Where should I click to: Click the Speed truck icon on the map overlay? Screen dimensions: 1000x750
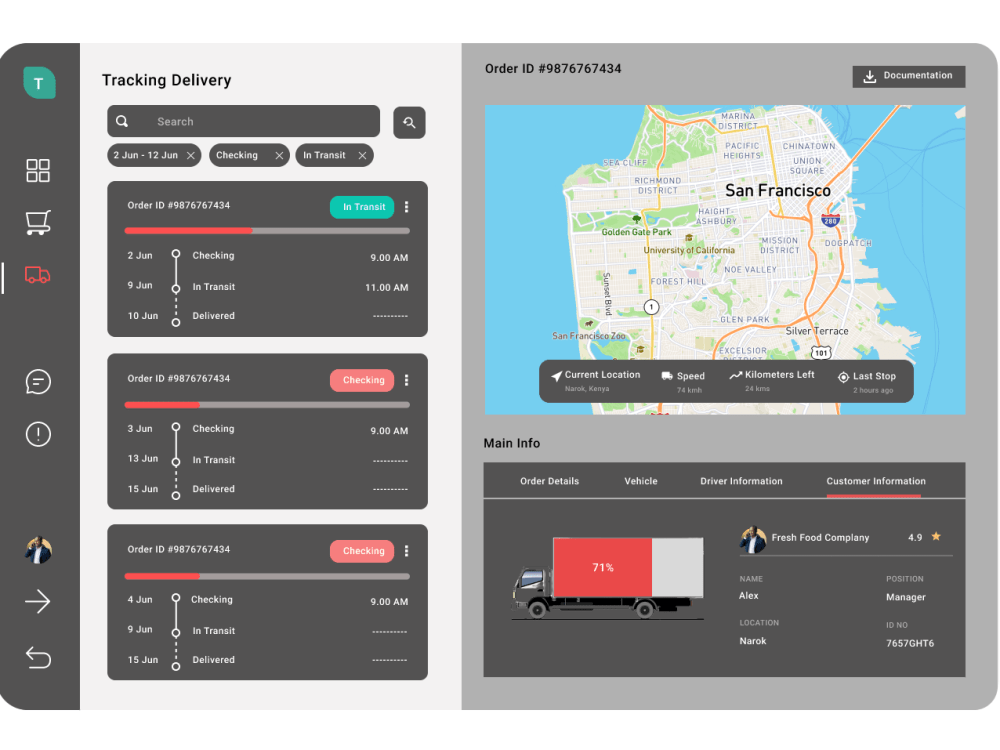pos(665,374)
